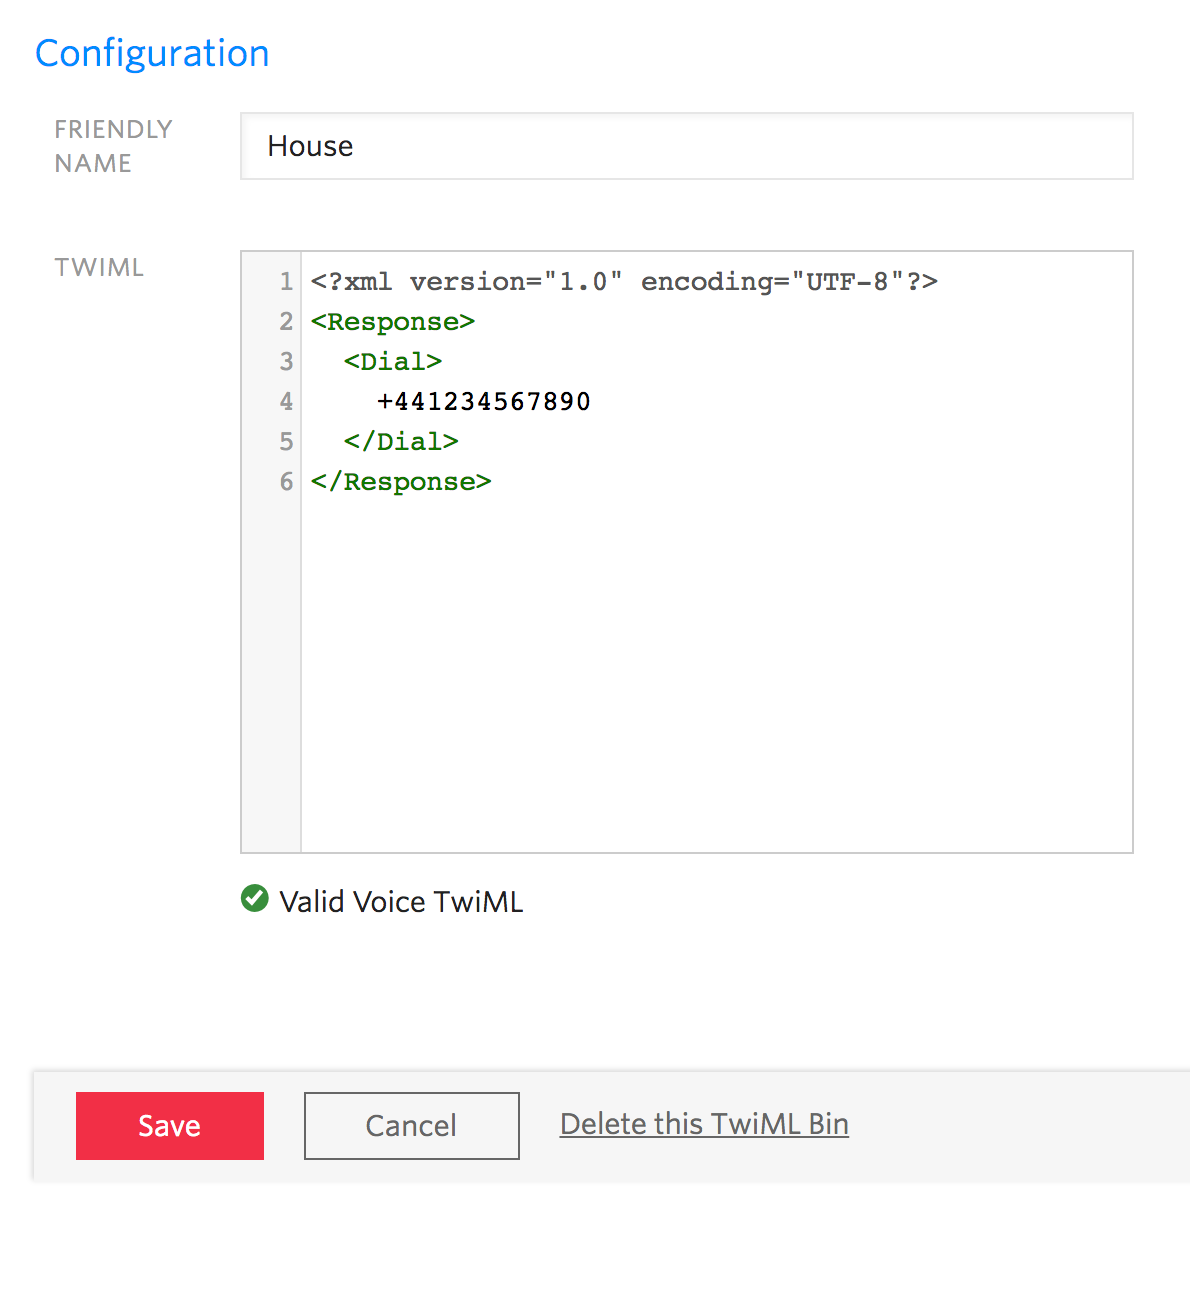Select line number 1 in gutter
Viewport: 1190px width, 1294px height.
click(x=286, y=282)
